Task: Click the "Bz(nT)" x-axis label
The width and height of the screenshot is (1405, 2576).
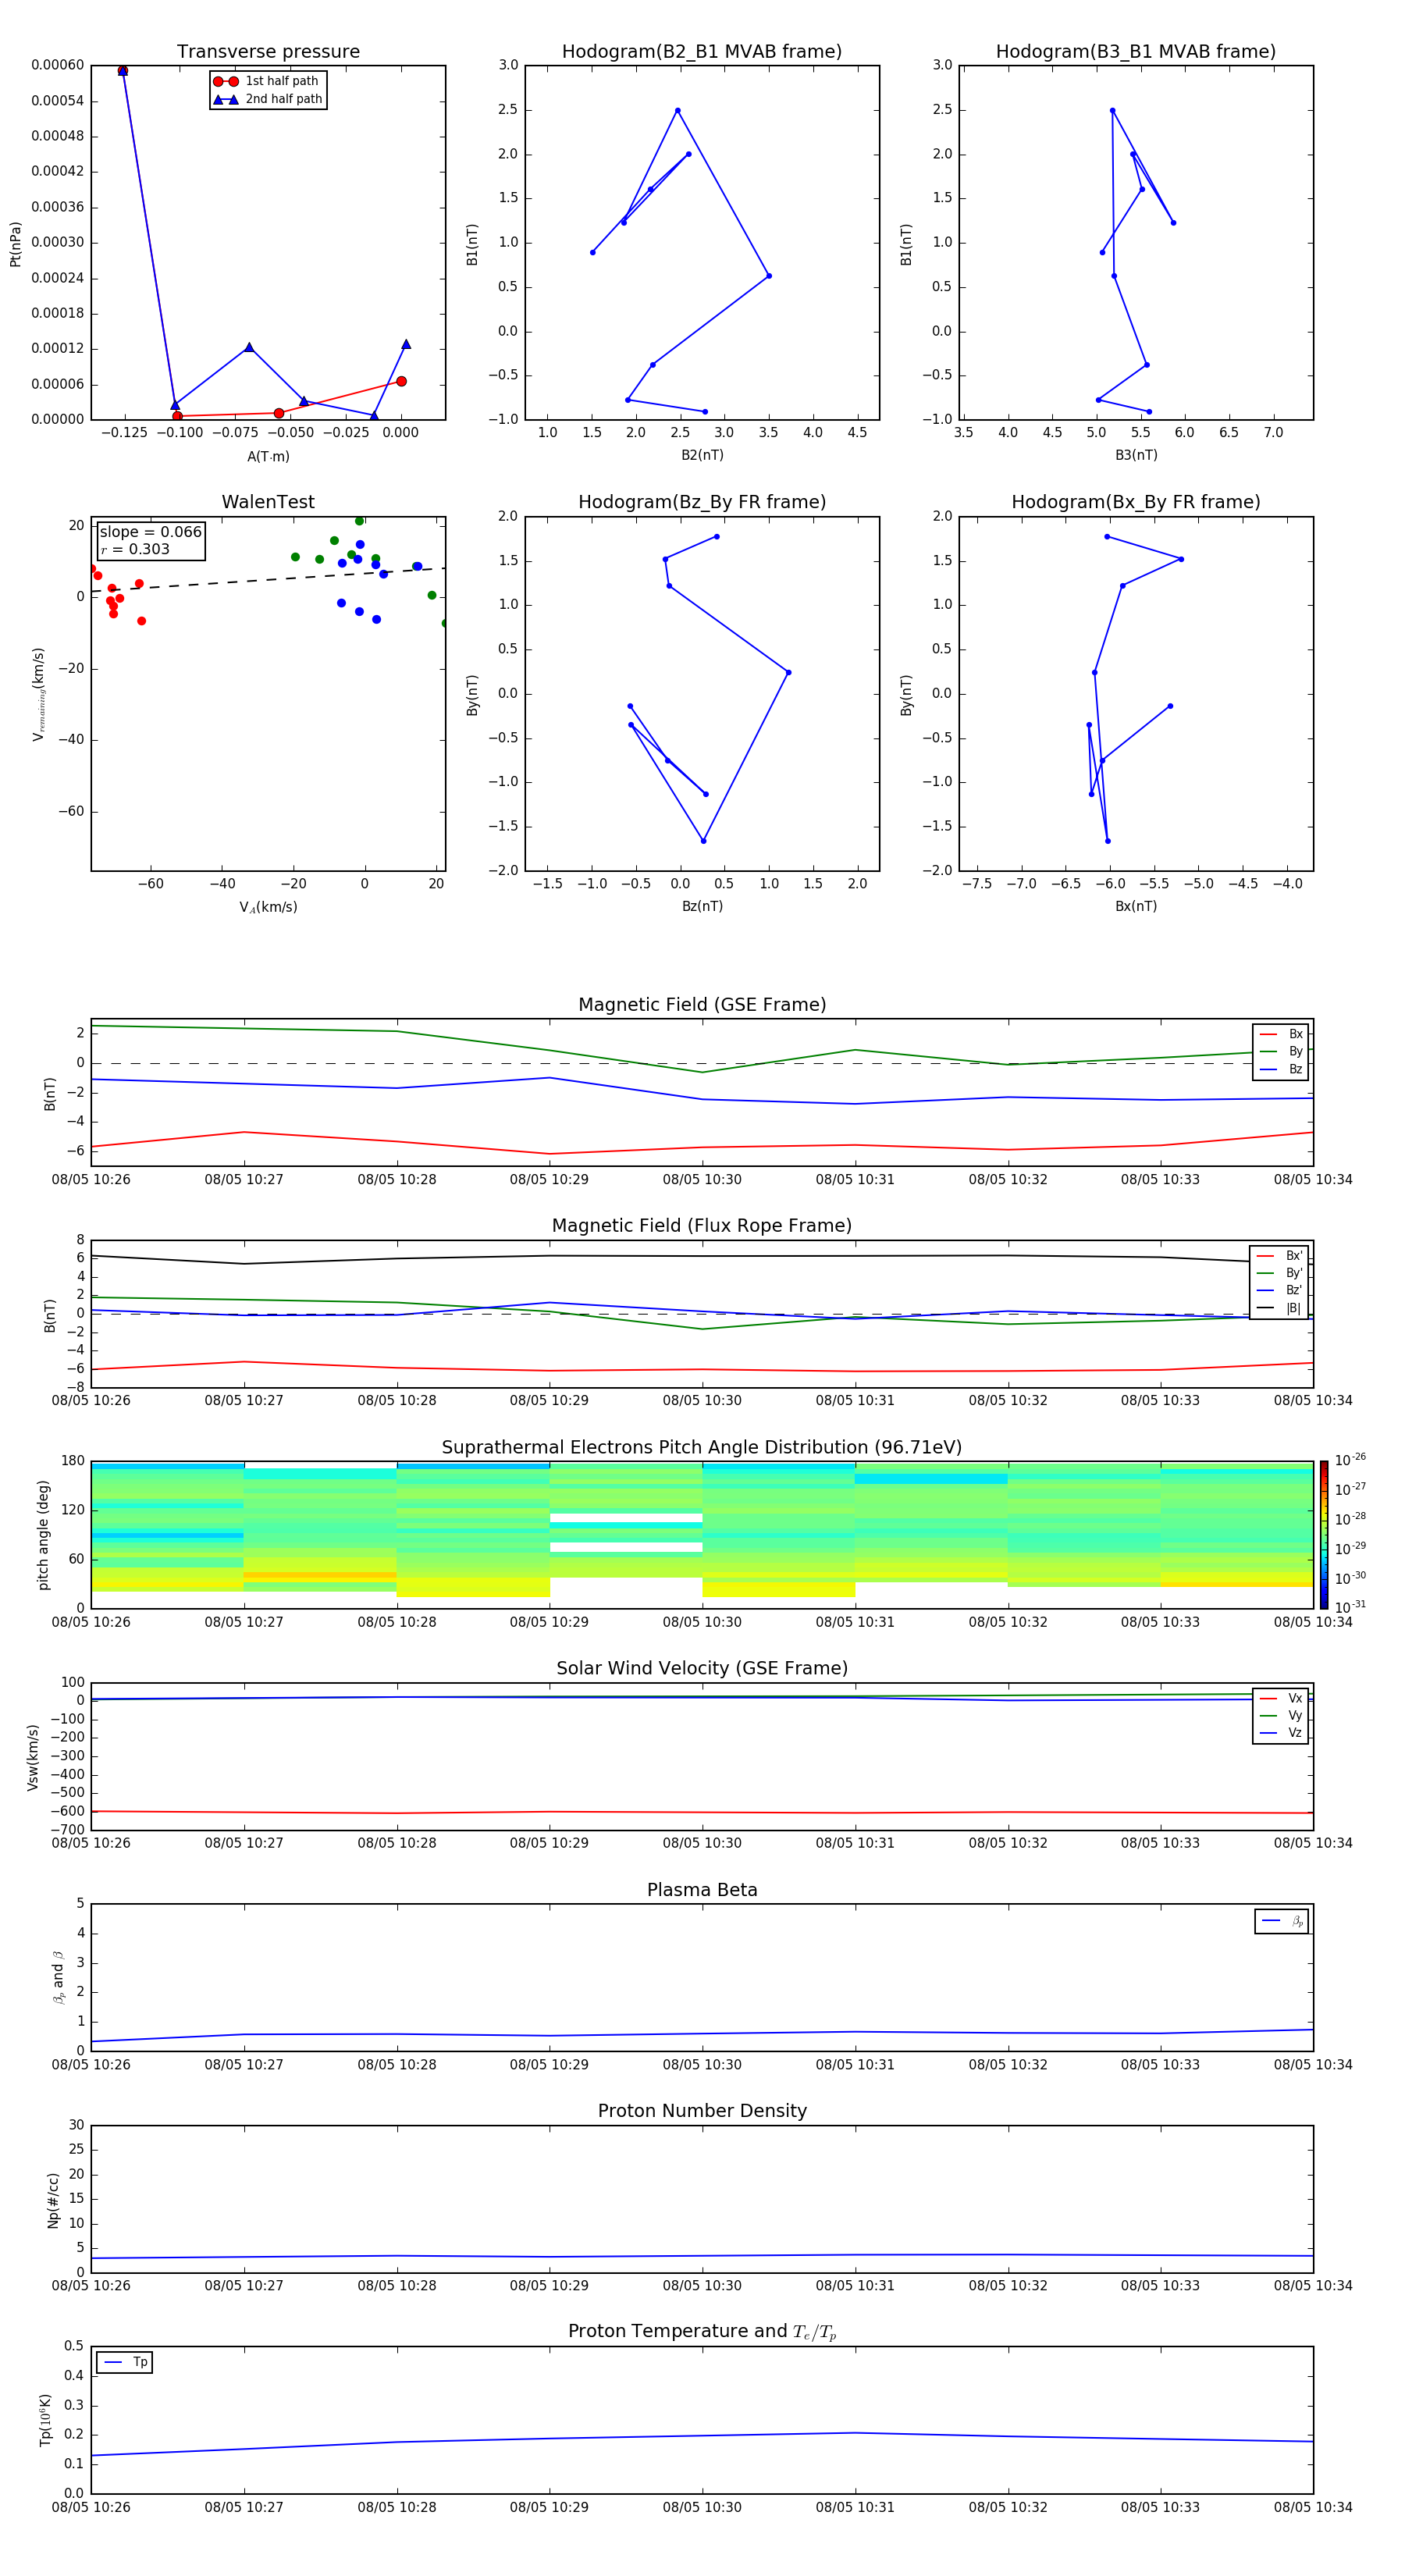Action: 702,906
